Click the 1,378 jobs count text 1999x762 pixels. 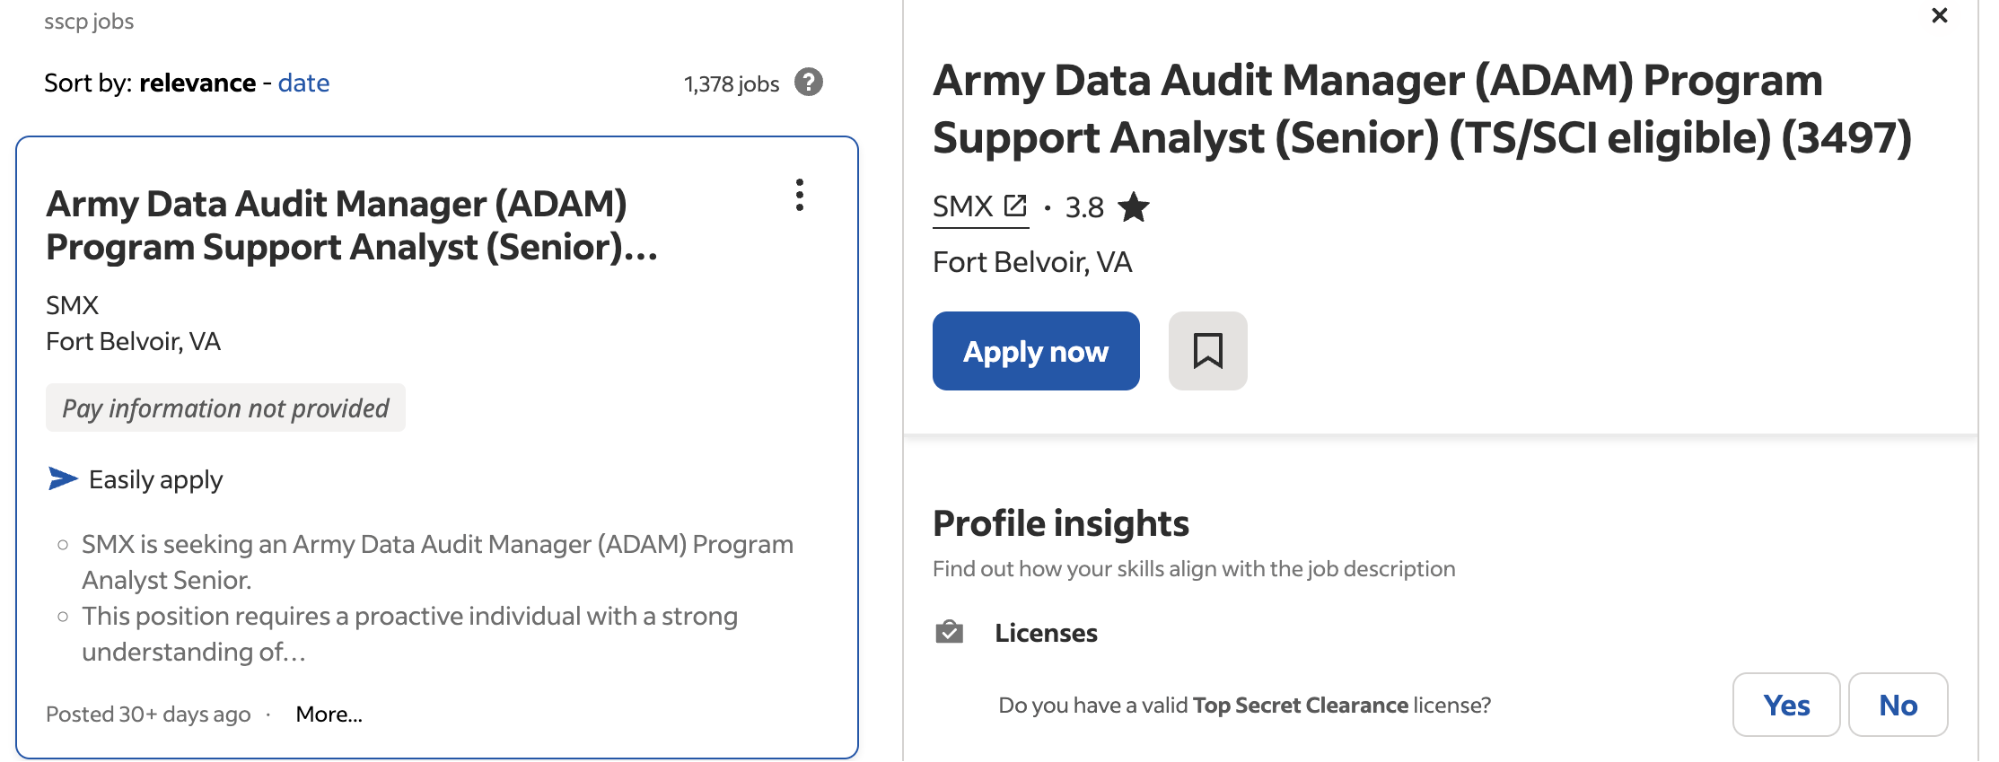point(732,84)
